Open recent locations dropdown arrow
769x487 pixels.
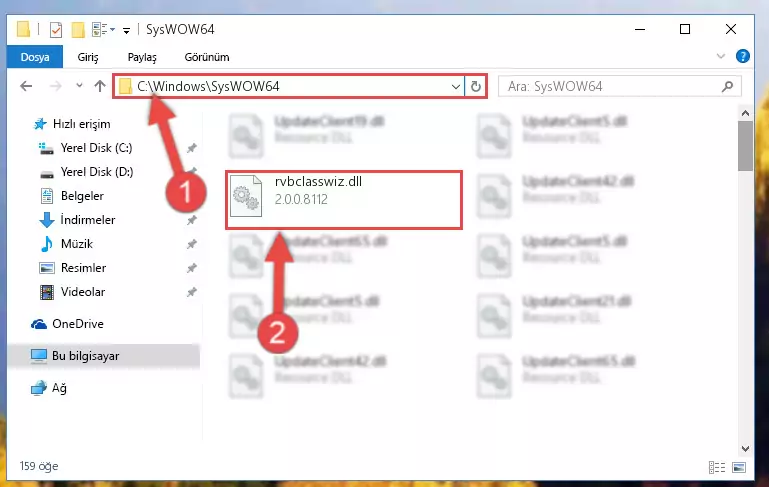pyautogui.click(x=79, y=86)
